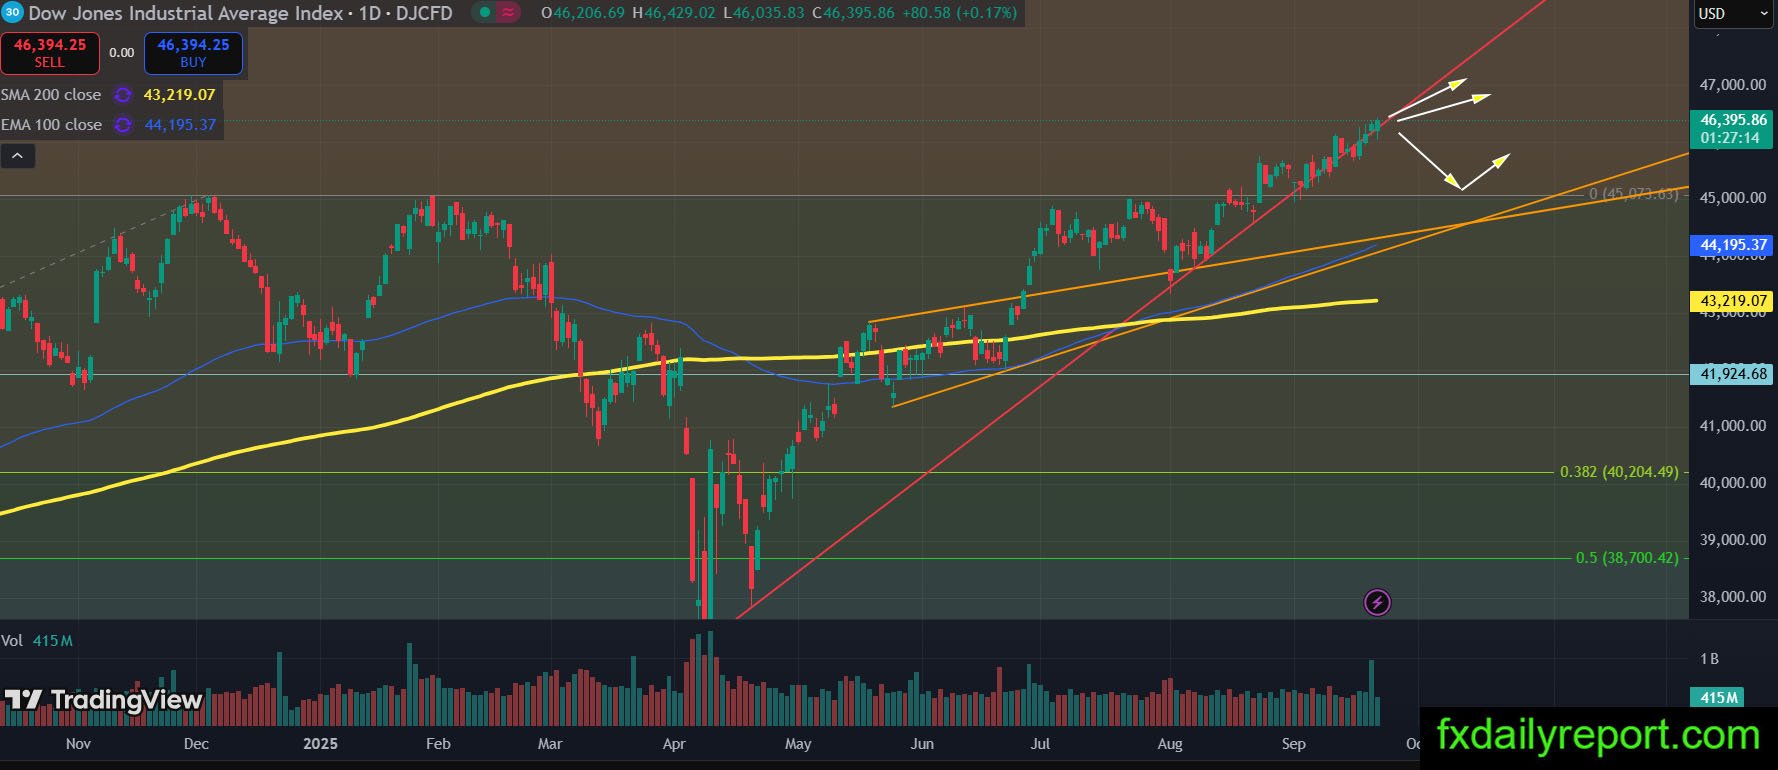The width and height of the screenshot is (1778, 770).
Task: Click the Sep label on time axis
Action: pyautogui.click(x=1294, y=744)
